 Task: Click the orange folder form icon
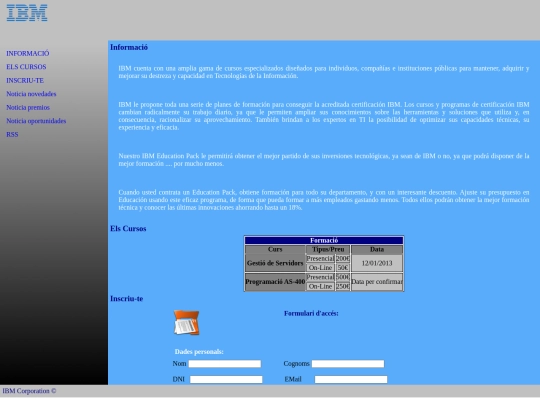pos(186,323)
